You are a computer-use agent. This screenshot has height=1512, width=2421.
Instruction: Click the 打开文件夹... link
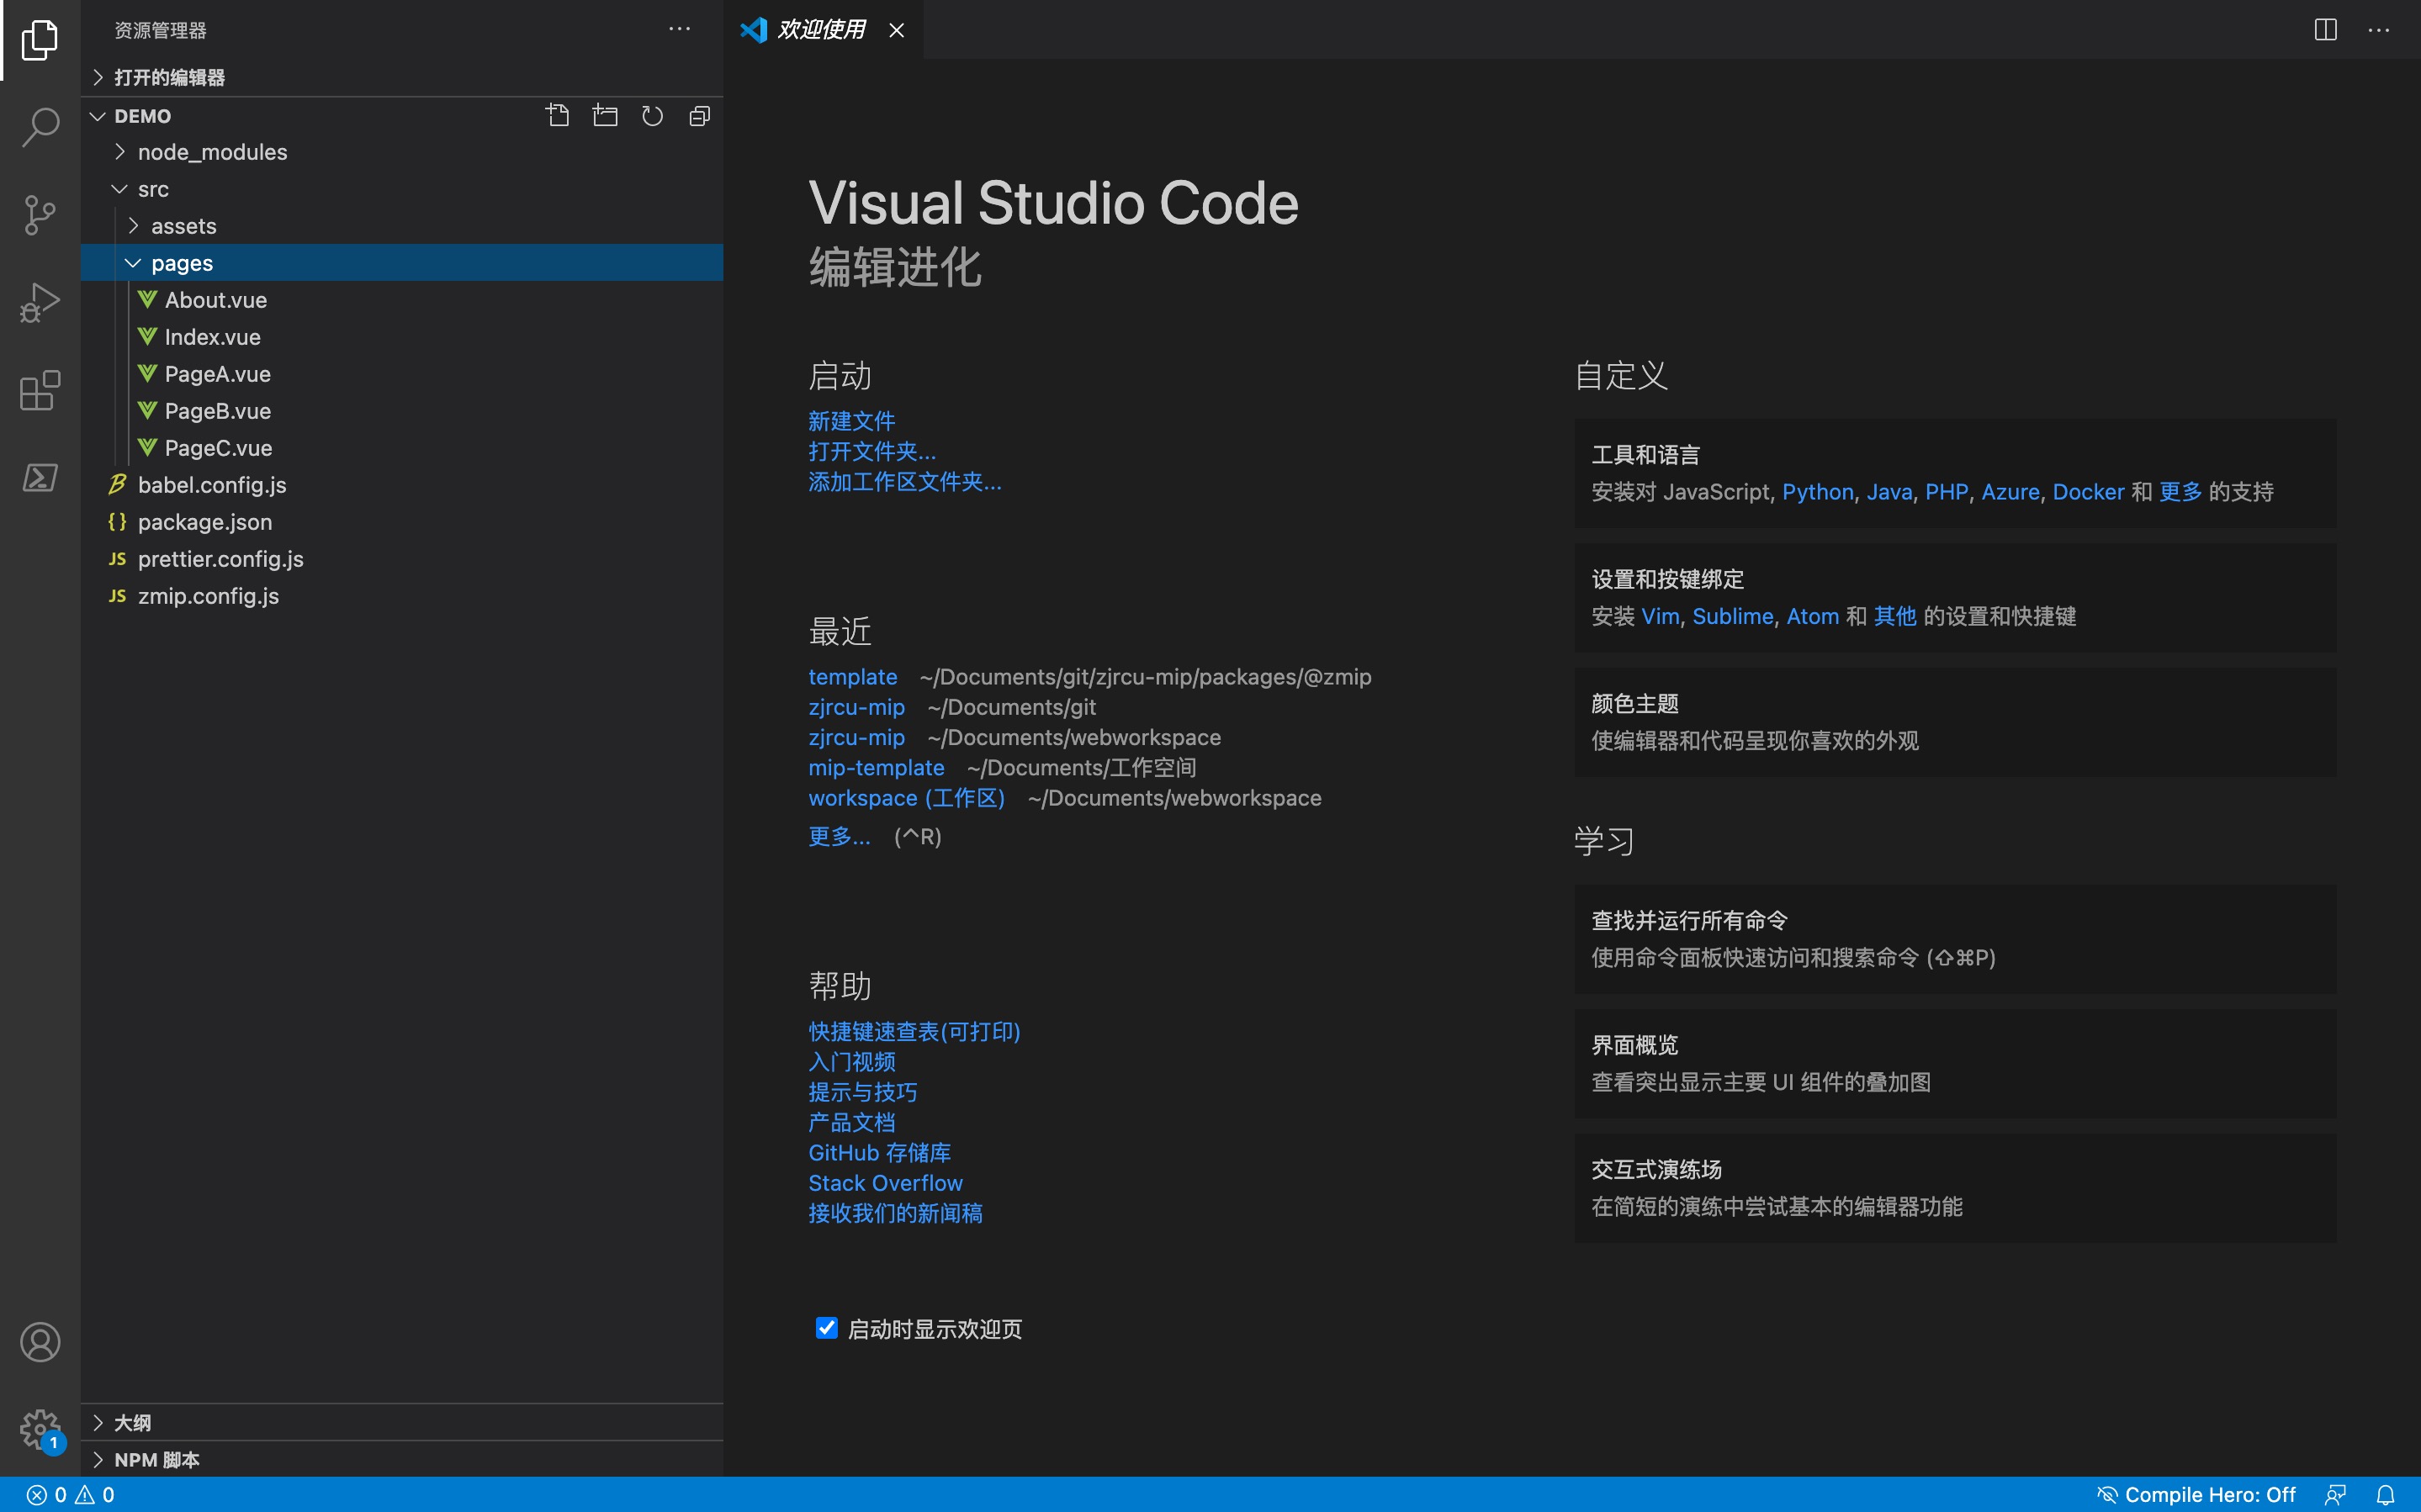tap(872, 451)
